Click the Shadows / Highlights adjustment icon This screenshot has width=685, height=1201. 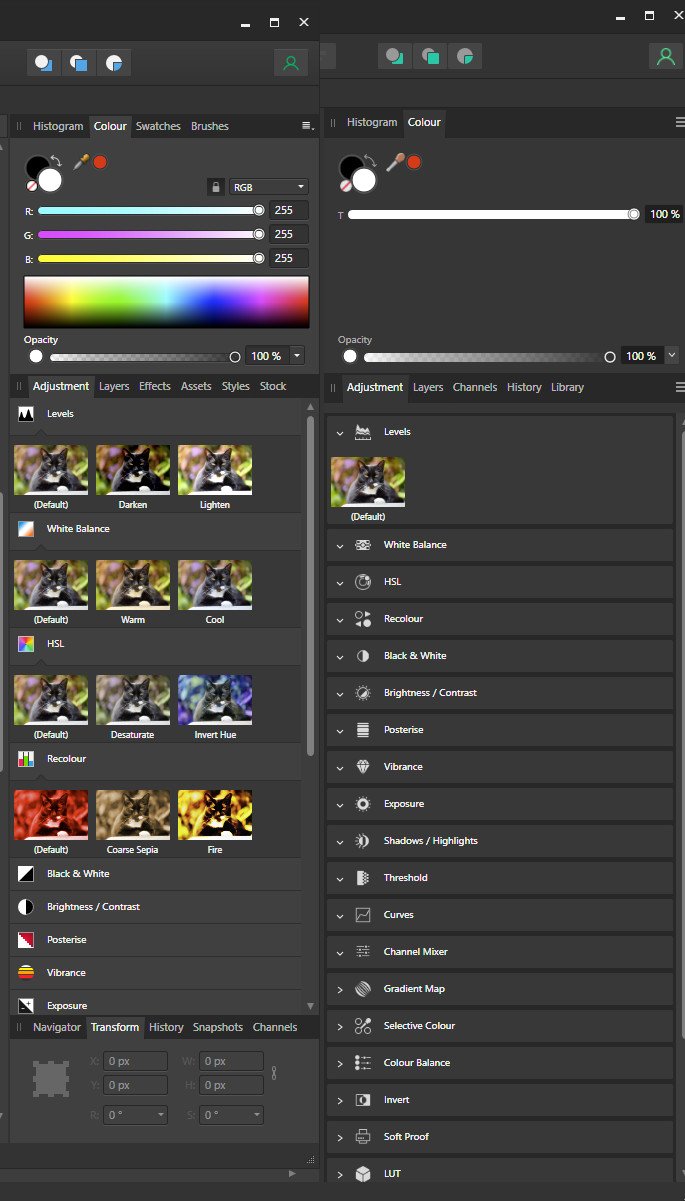pos(363,841)
